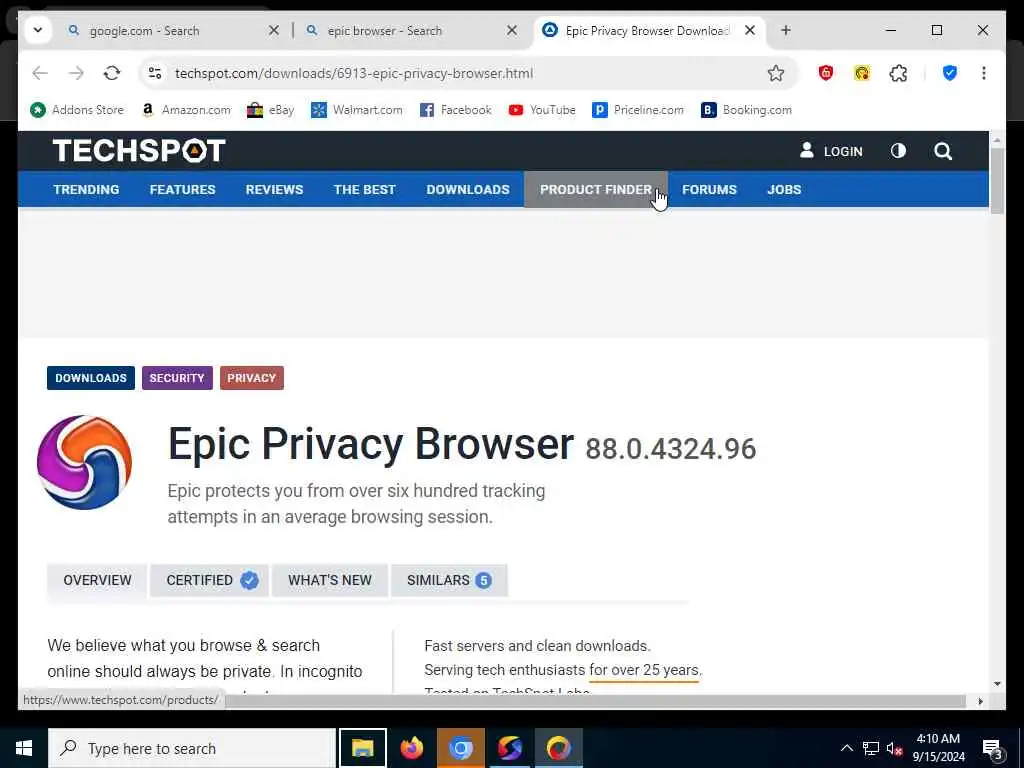This screenshot has width=1024, height=768.
Task: Click the blue shield checkmark icon
Action: [x=950, y=73]
